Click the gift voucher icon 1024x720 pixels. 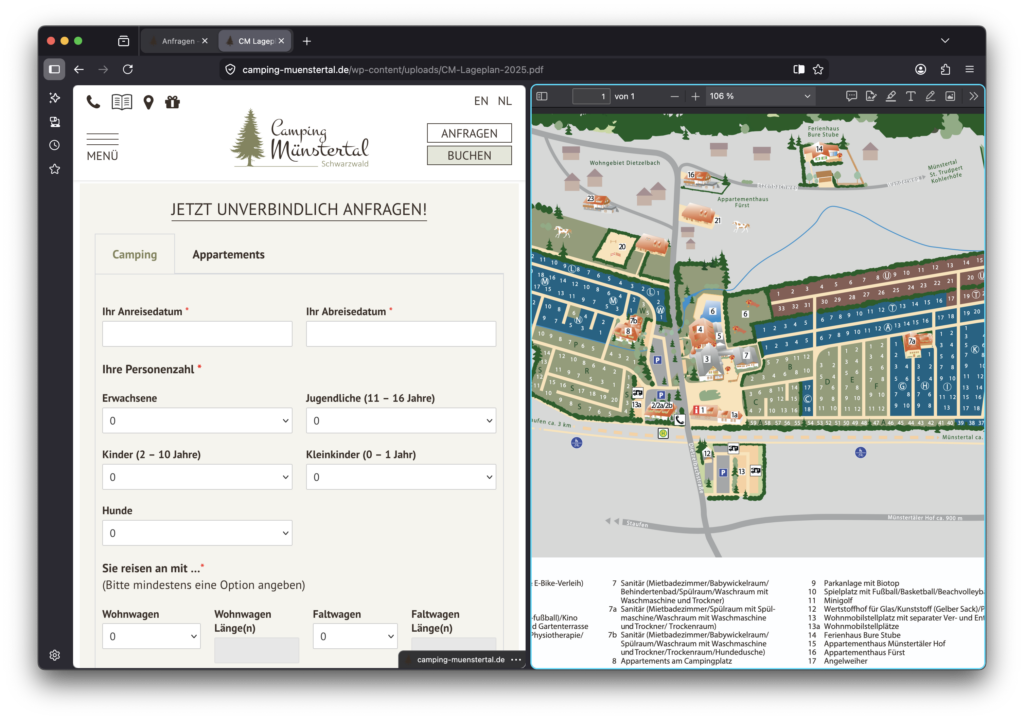point(172,101)
